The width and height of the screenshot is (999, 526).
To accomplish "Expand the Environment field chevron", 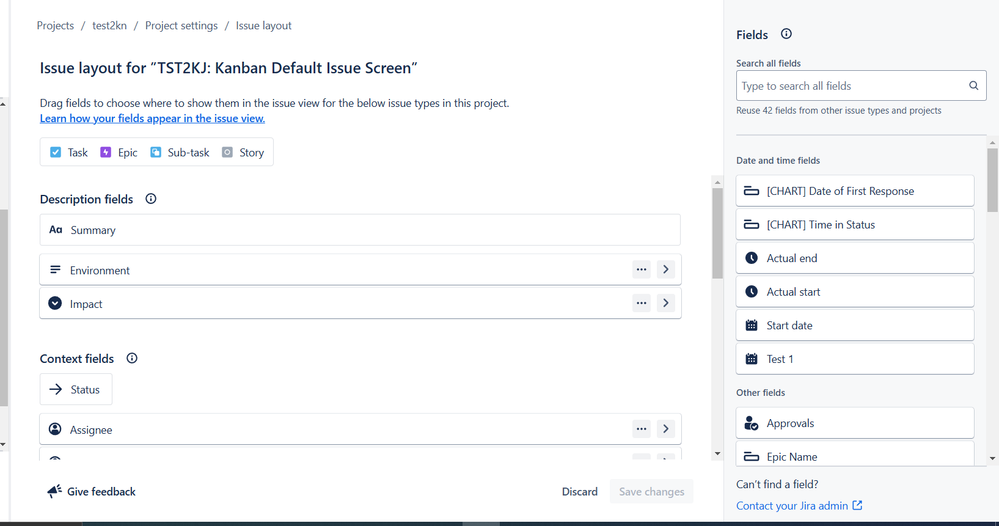I will click(x=666, y=269).
